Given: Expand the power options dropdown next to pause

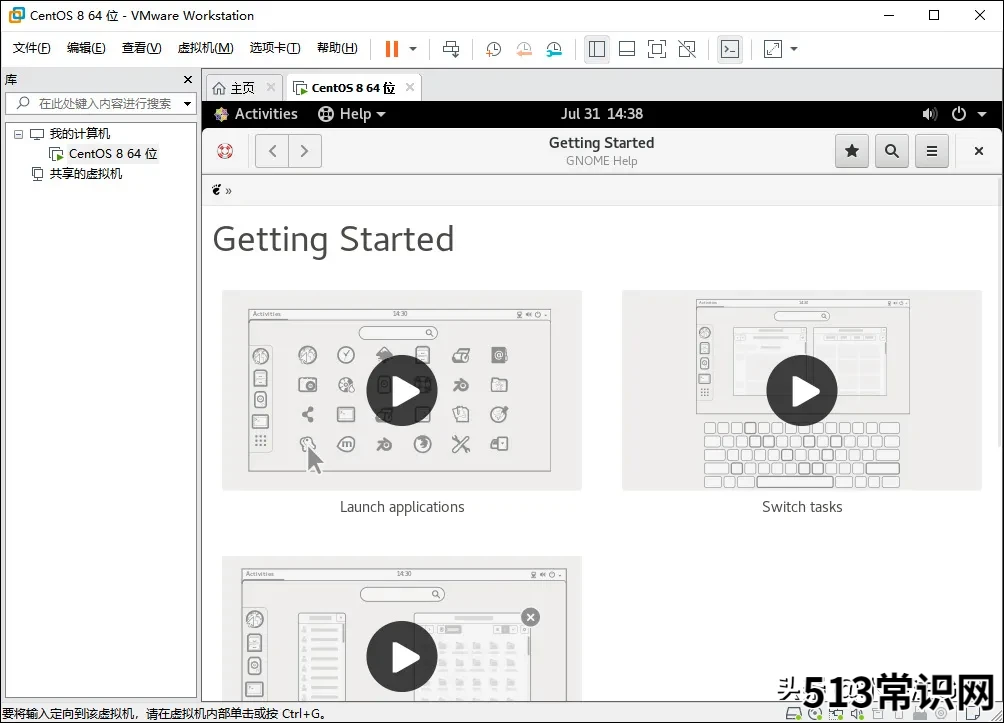Looking at the screenshot, I should tap(413, 49).
